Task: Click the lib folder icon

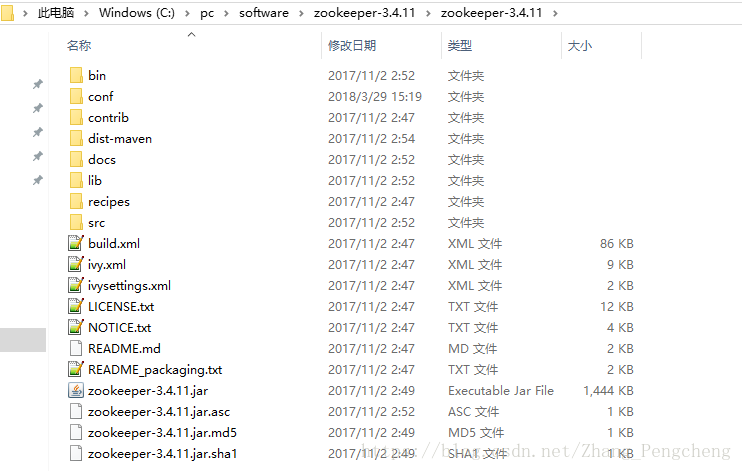Action: (x=76, y=180)
